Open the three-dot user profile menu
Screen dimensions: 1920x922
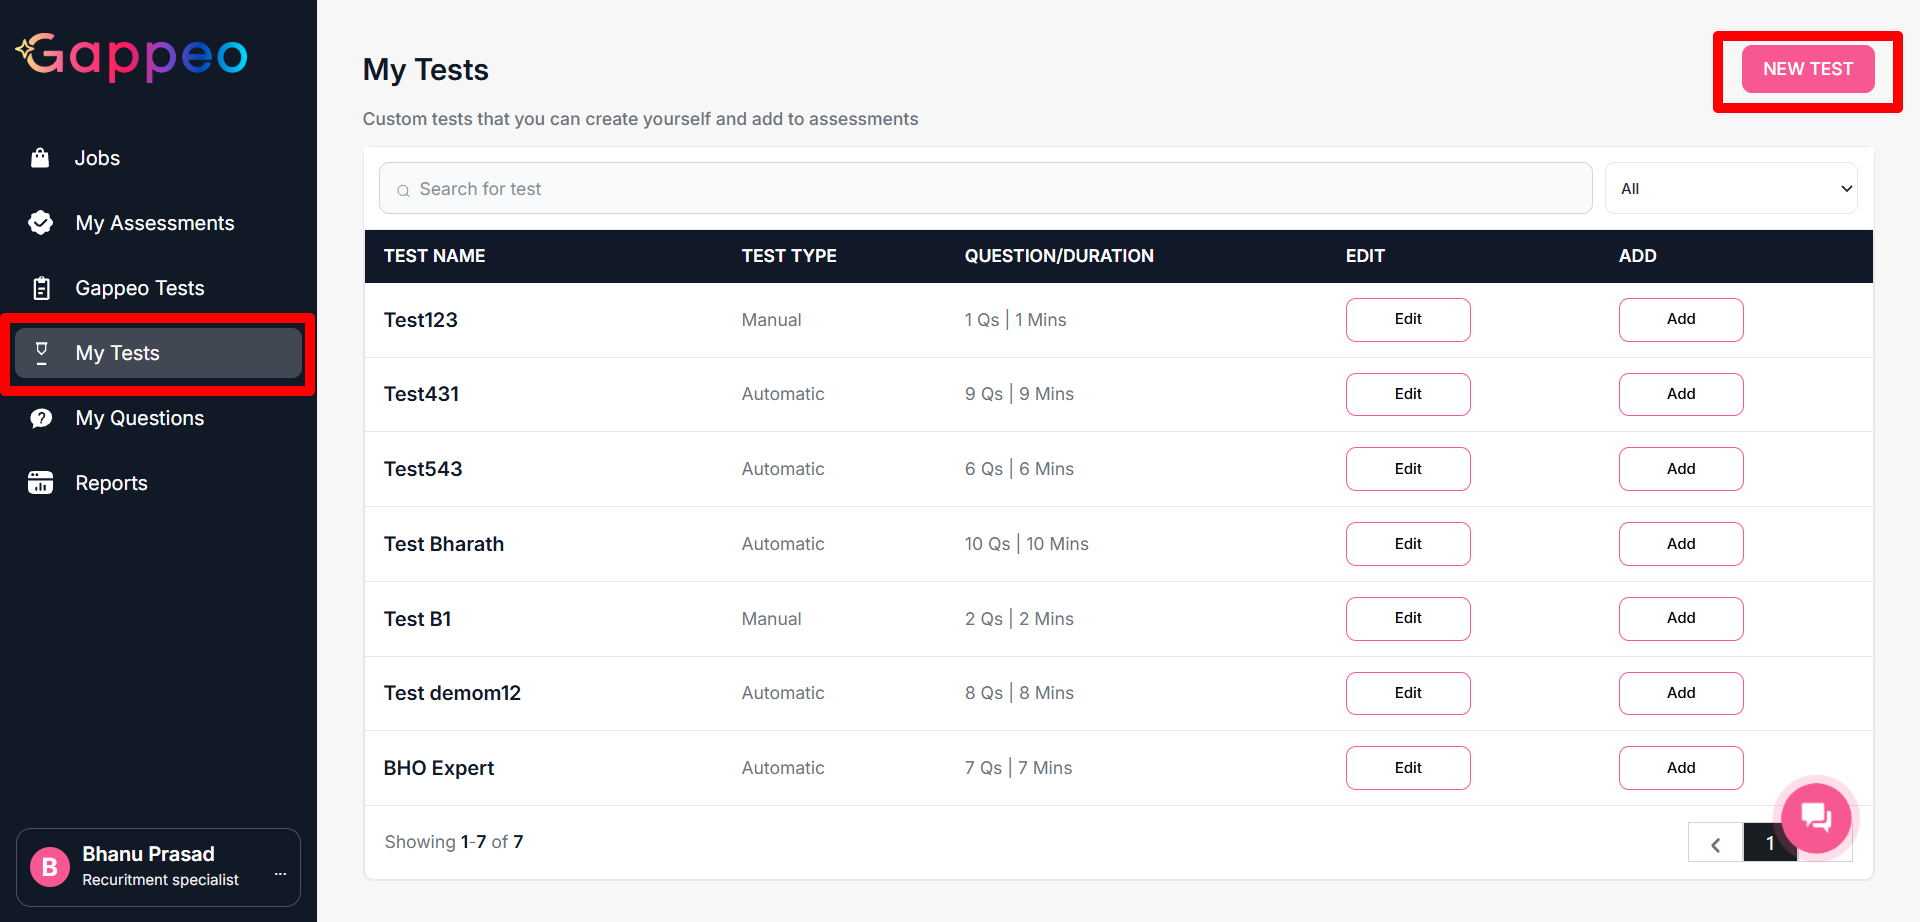click(280, 873)
